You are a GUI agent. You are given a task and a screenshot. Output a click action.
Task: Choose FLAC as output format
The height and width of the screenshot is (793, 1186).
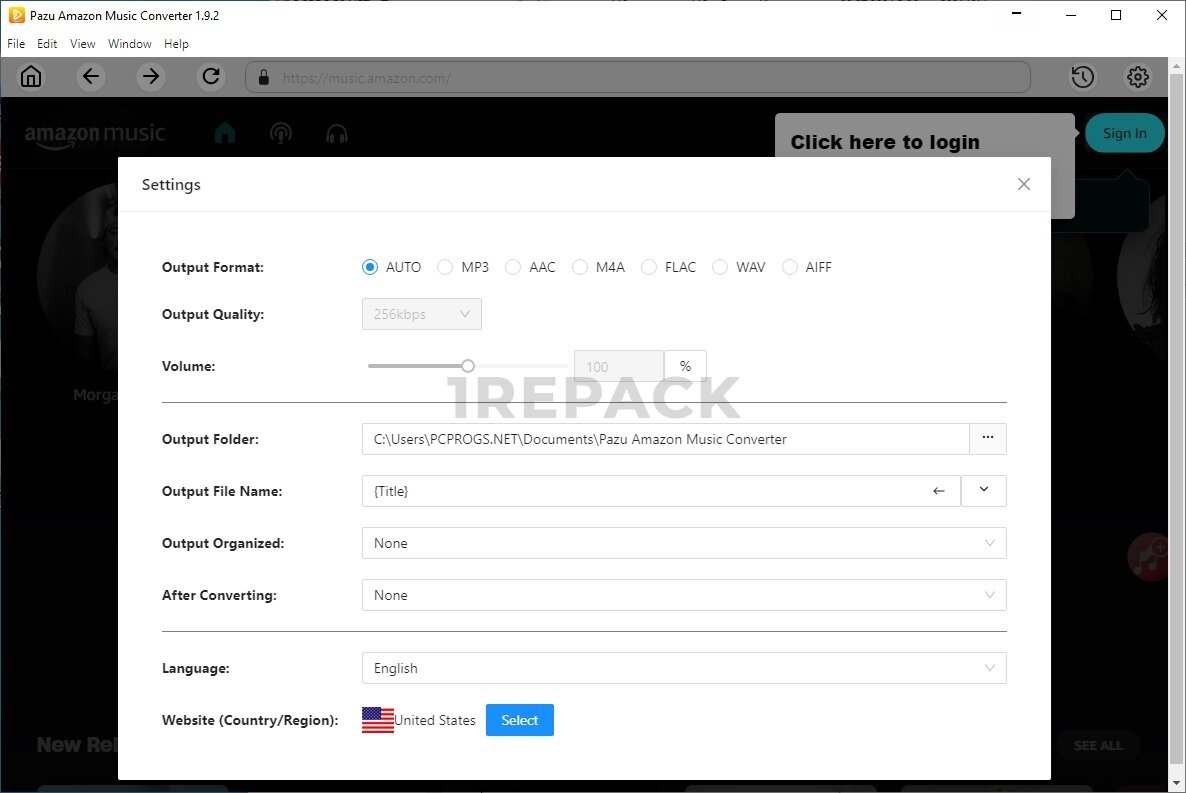pos(649,267)
